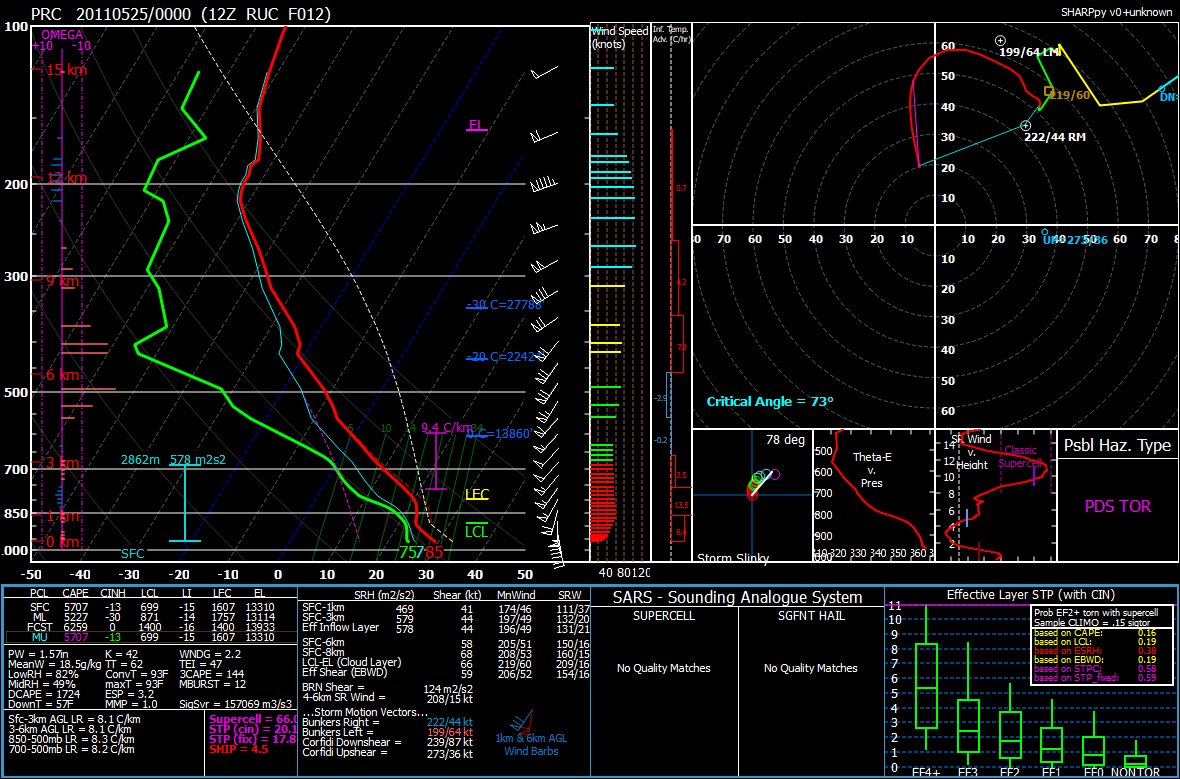Click the green LCL marker on the Skew-T
Viewport: 1180px width, 779px height.
(x=476, y=531)
